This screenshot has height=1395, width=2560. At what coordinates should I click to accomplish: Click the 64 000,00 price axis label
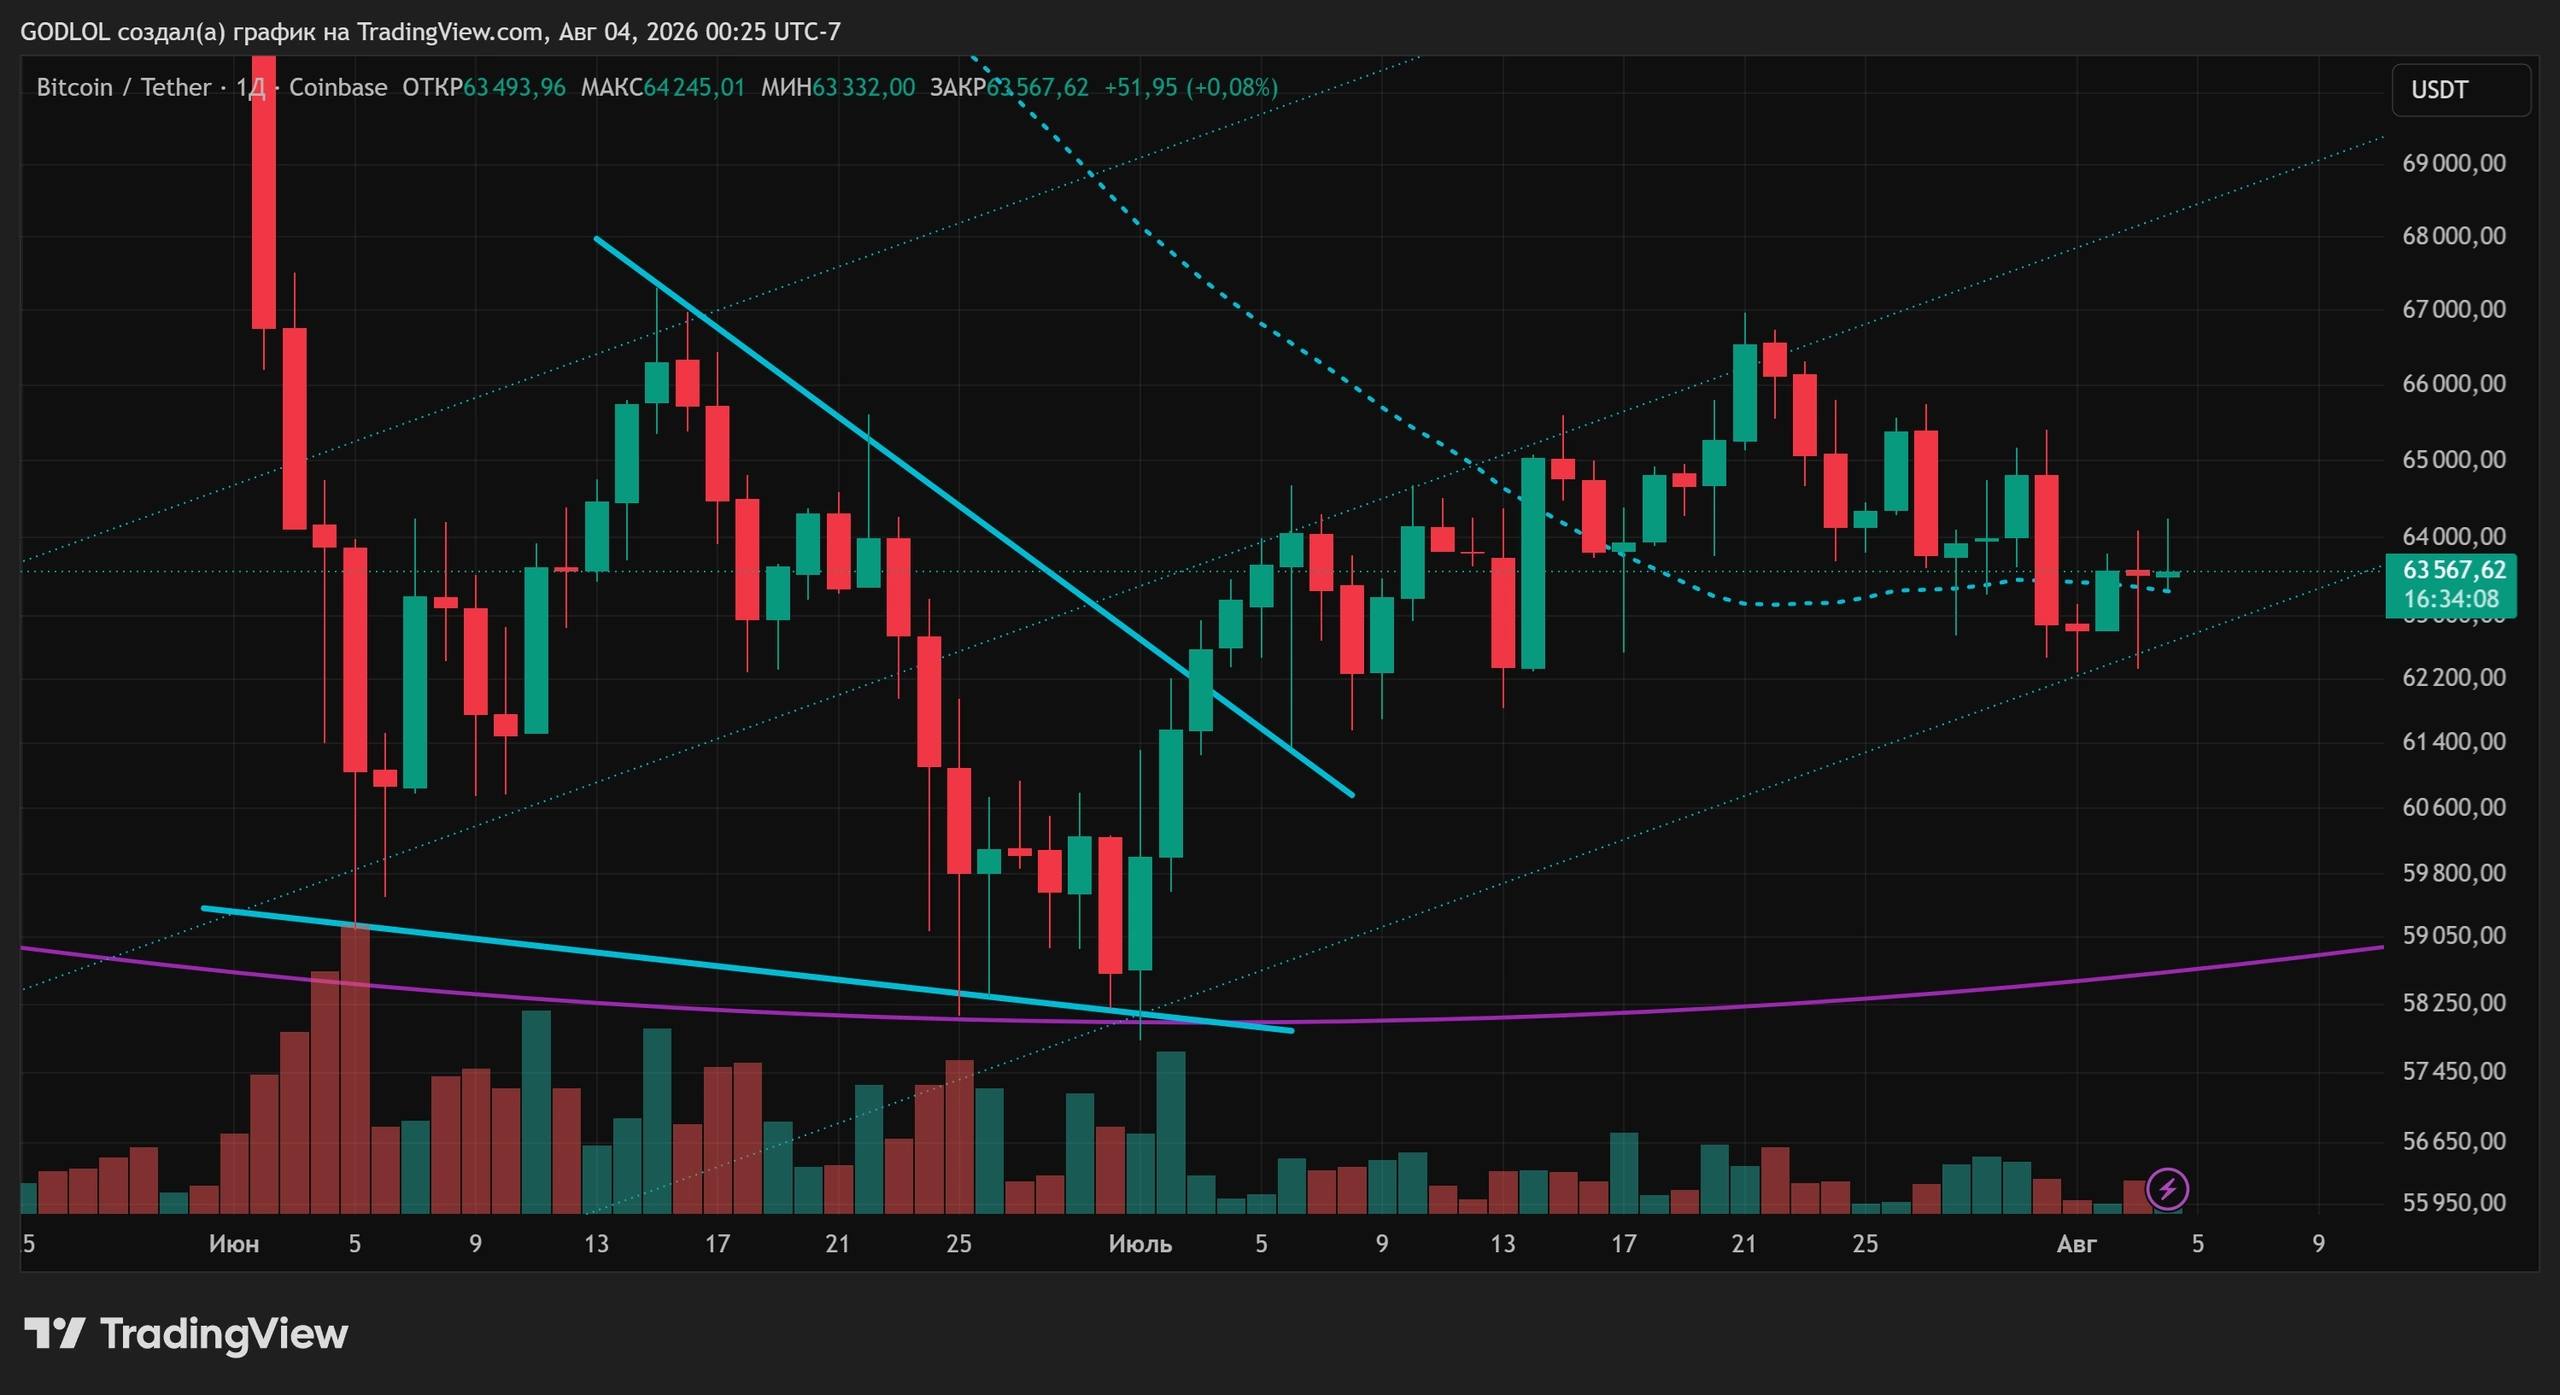coord(2454,537)
